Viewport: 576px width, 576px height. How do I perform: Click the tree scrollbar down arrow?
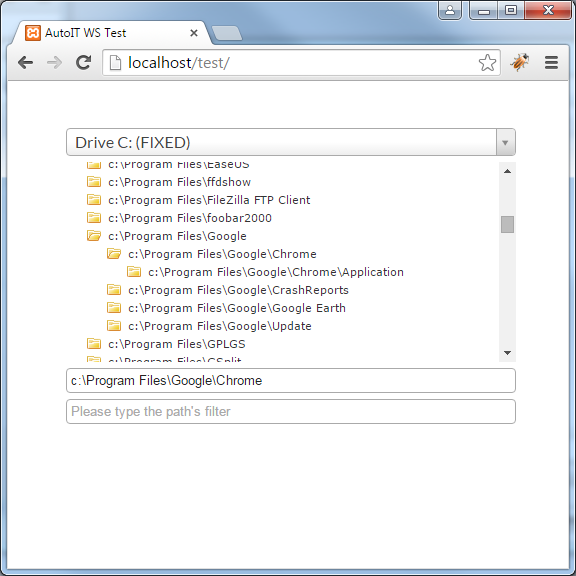tap(507, 353)
